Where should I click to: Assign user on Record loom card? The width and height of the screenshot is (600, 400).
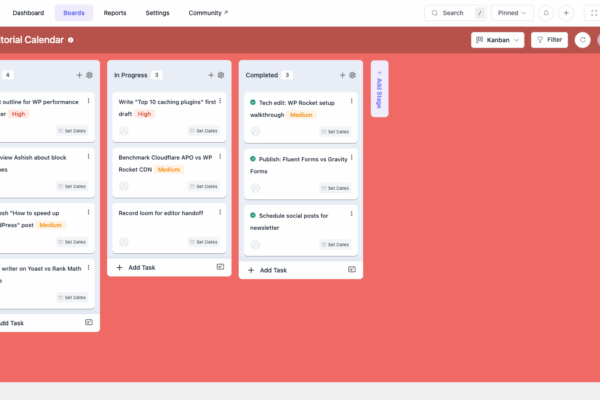click(x=124, y=242)
